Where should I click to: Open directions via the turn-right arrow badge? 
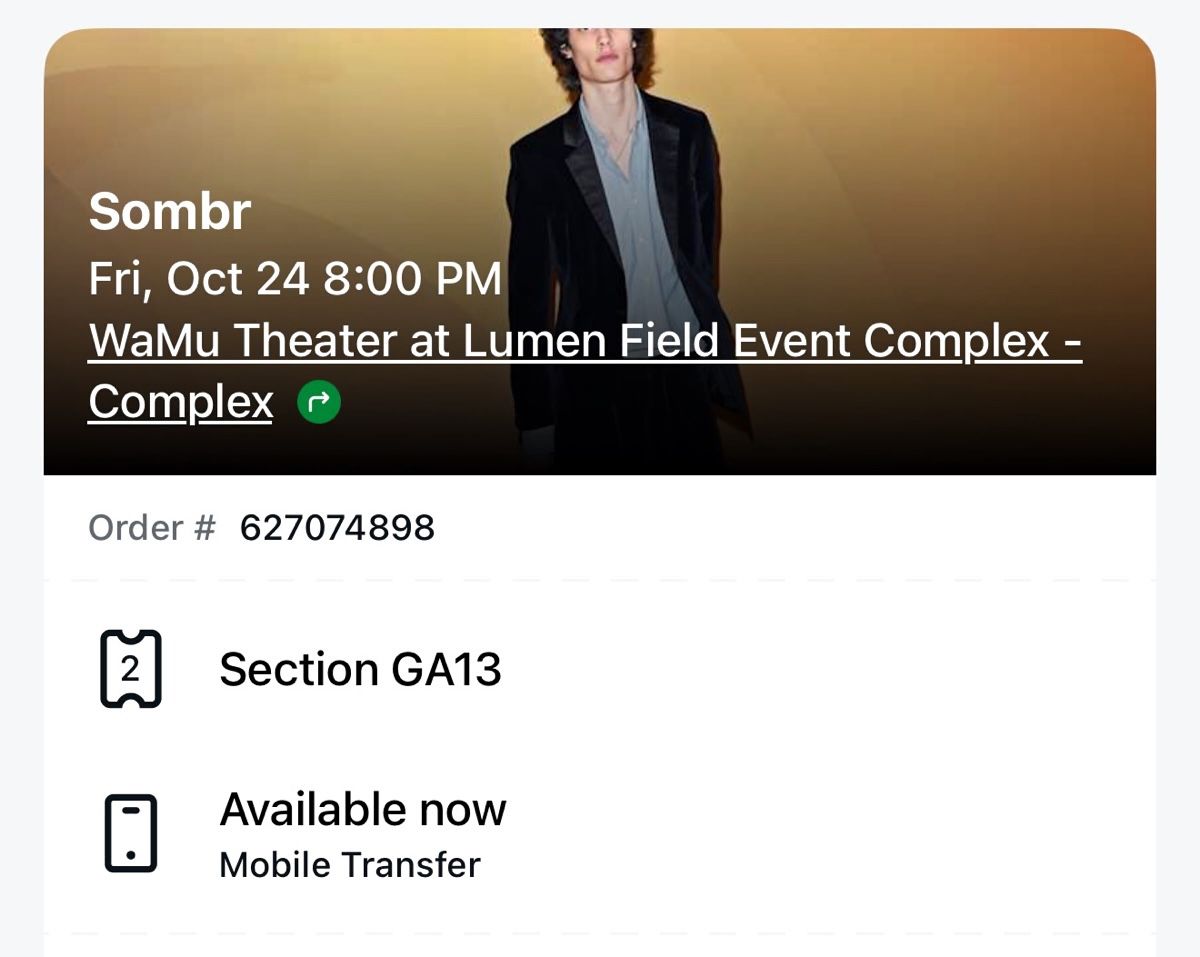point(318,401)
